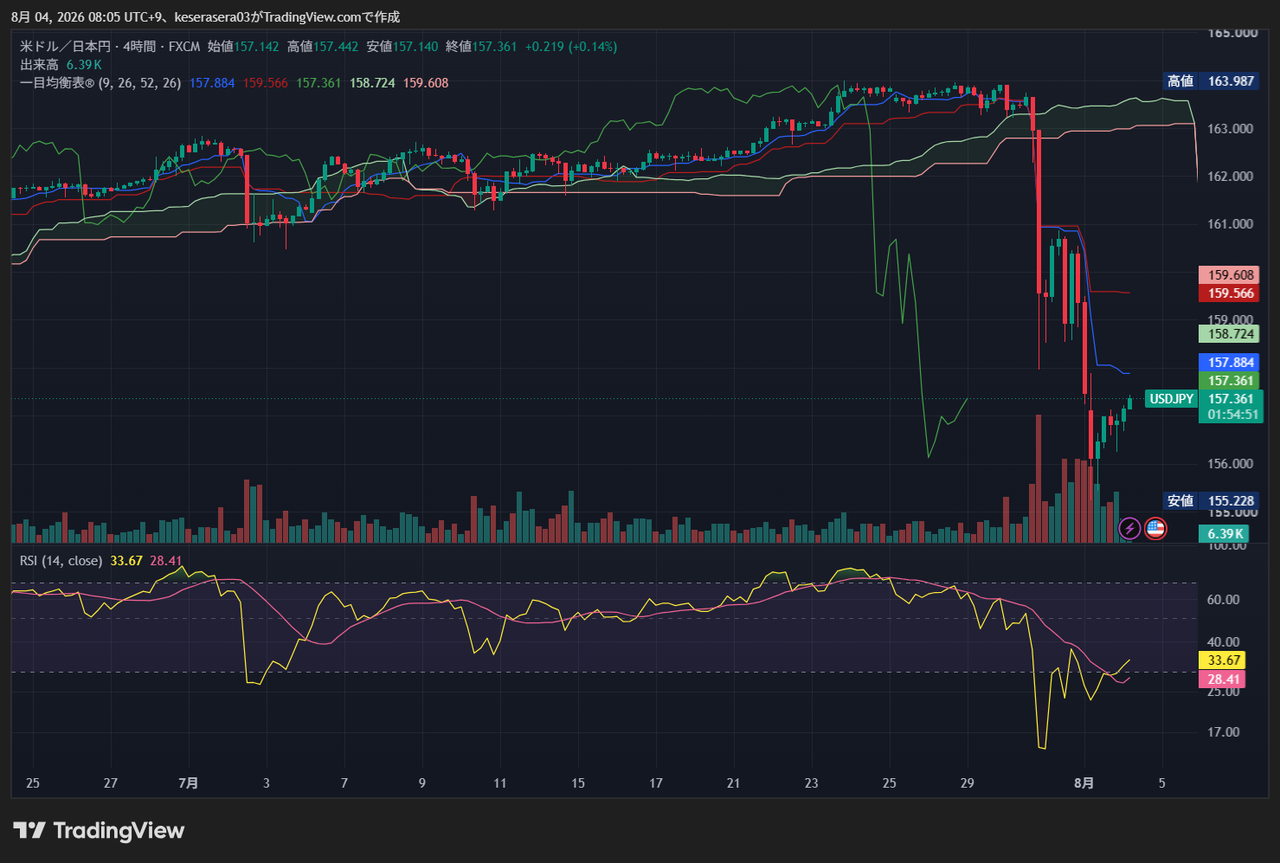Image resolution: width=1280 pixels, height=863 pixels.
Task: Click the 6.39K volume label on the price axis
Action: tap(1223, 533)
